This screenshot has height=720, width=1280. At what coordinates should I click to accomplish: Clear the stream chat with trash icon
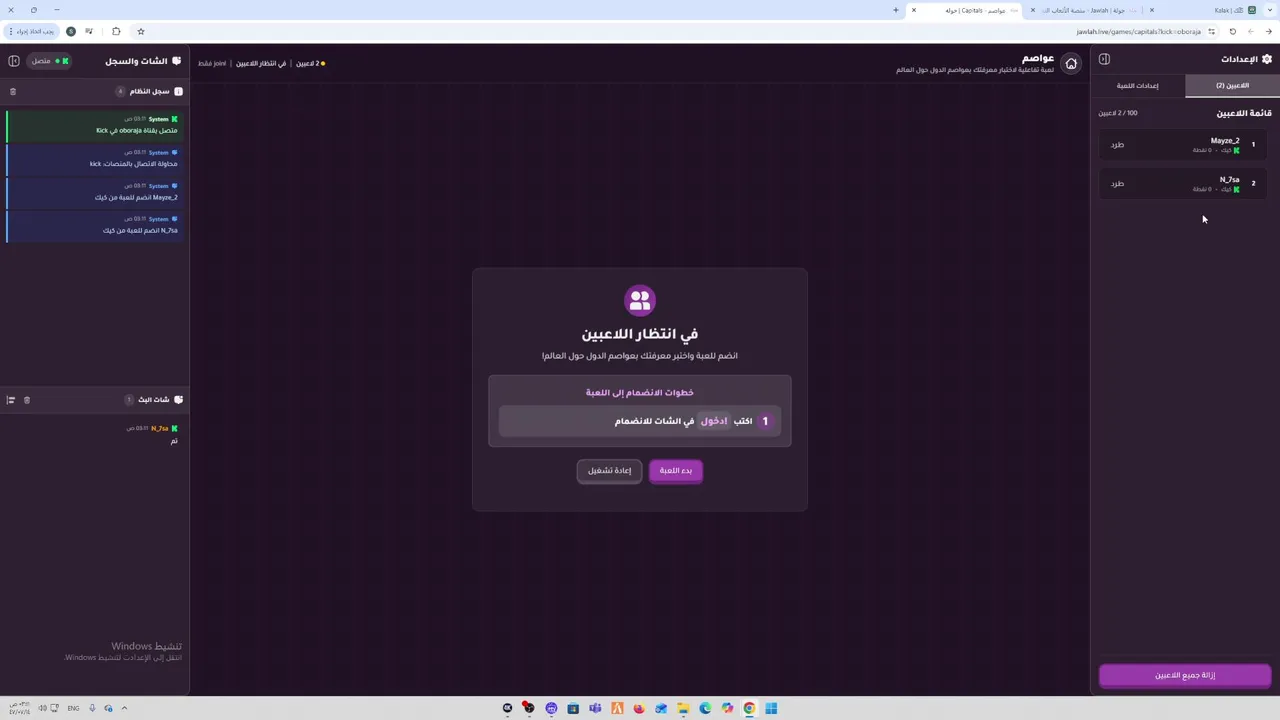[27, 400]
